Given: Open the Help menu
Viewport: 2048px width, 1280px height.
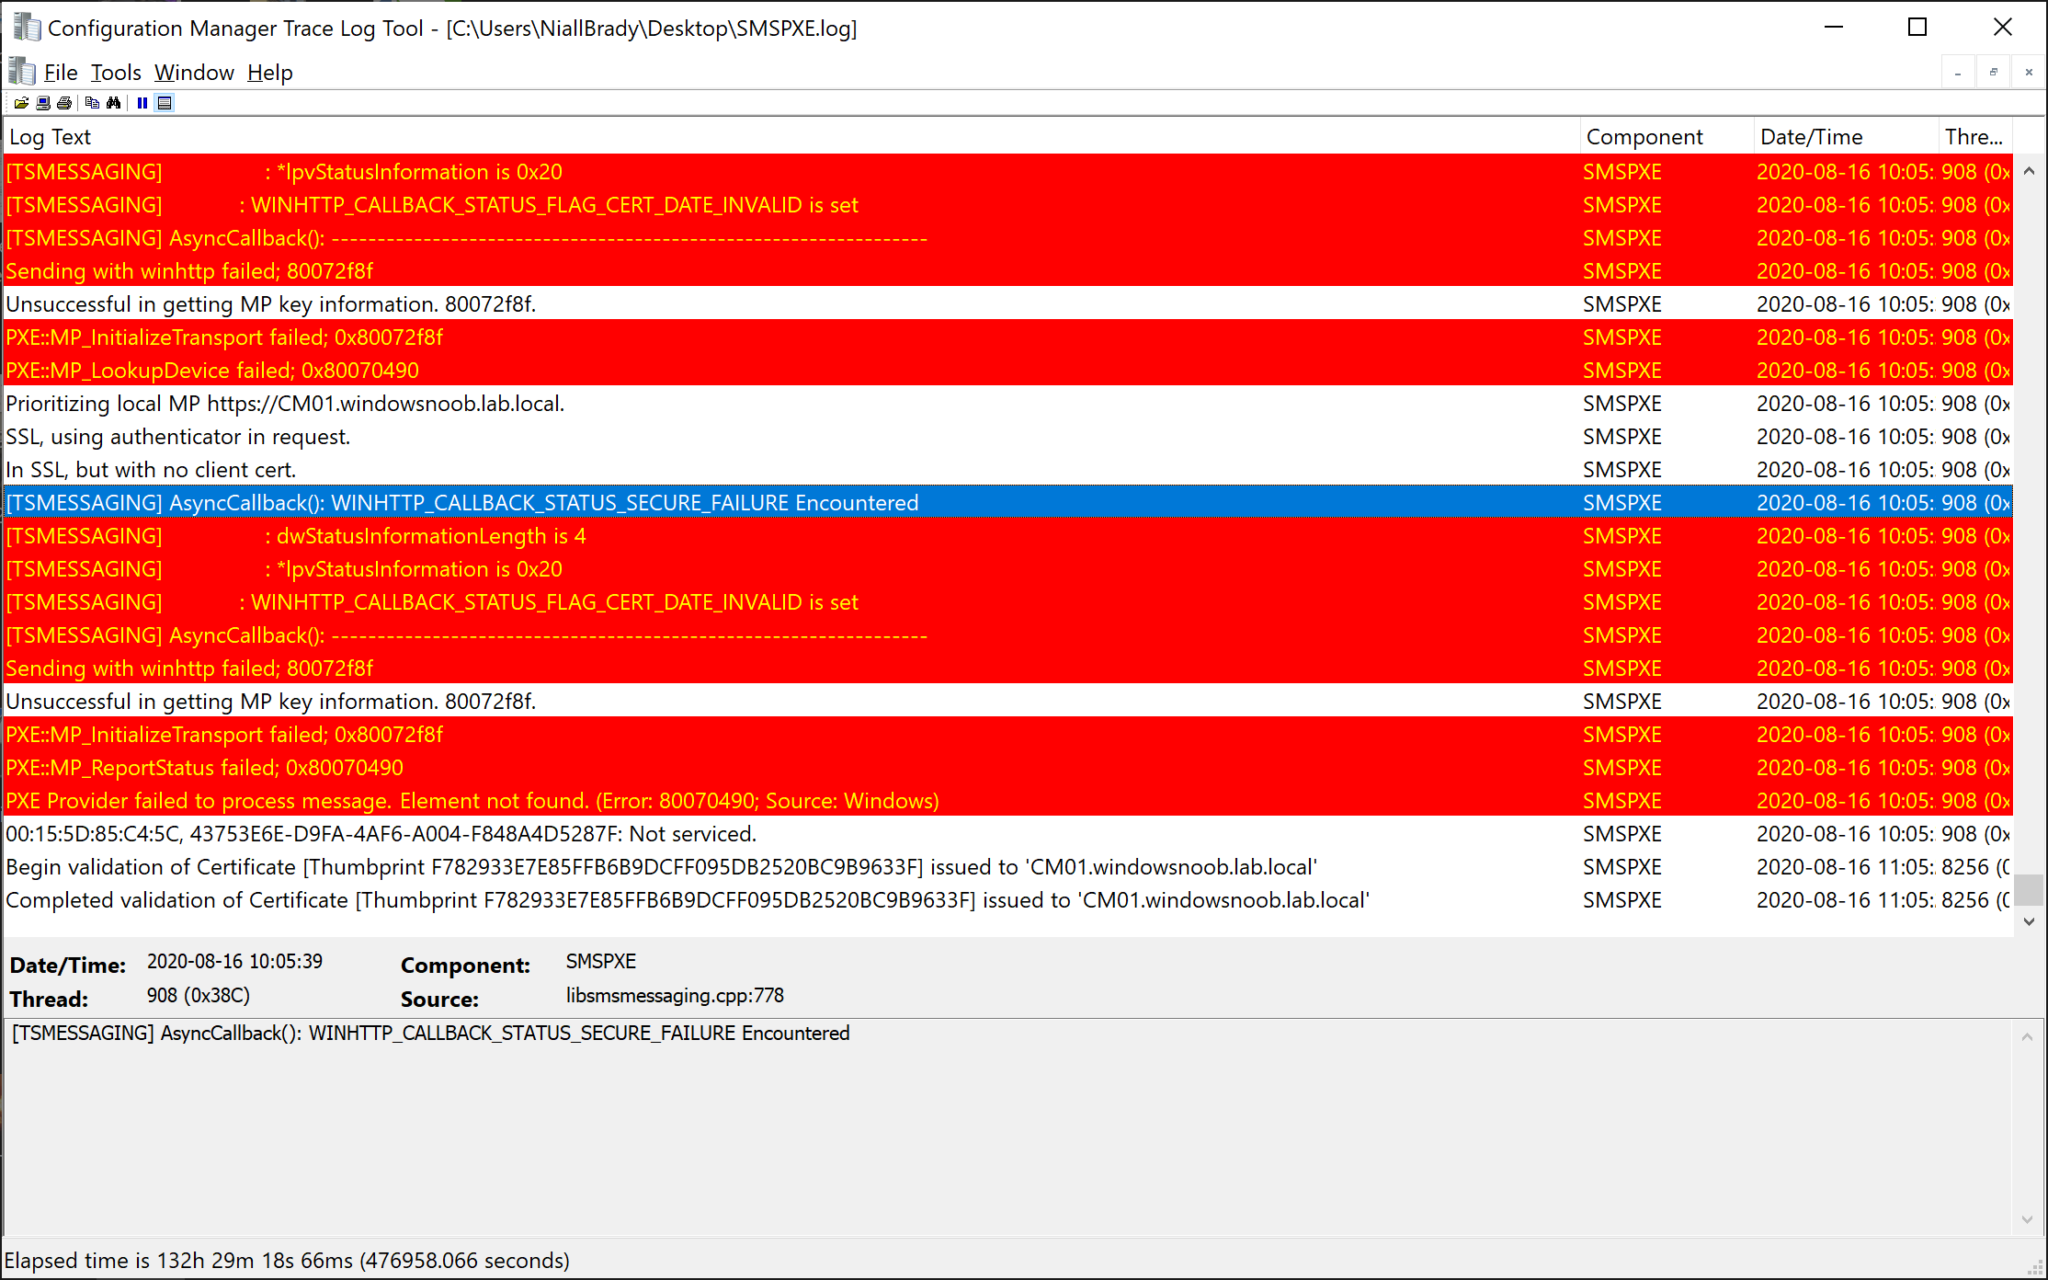Looking at the screenshot, I should click(270, 72).
